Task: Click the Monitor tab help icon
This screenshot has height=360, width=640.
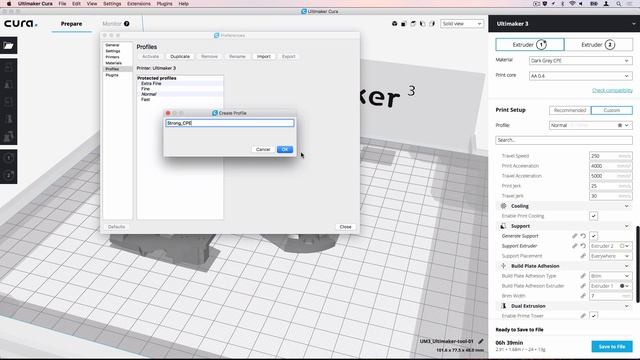Action: [127, 24]
